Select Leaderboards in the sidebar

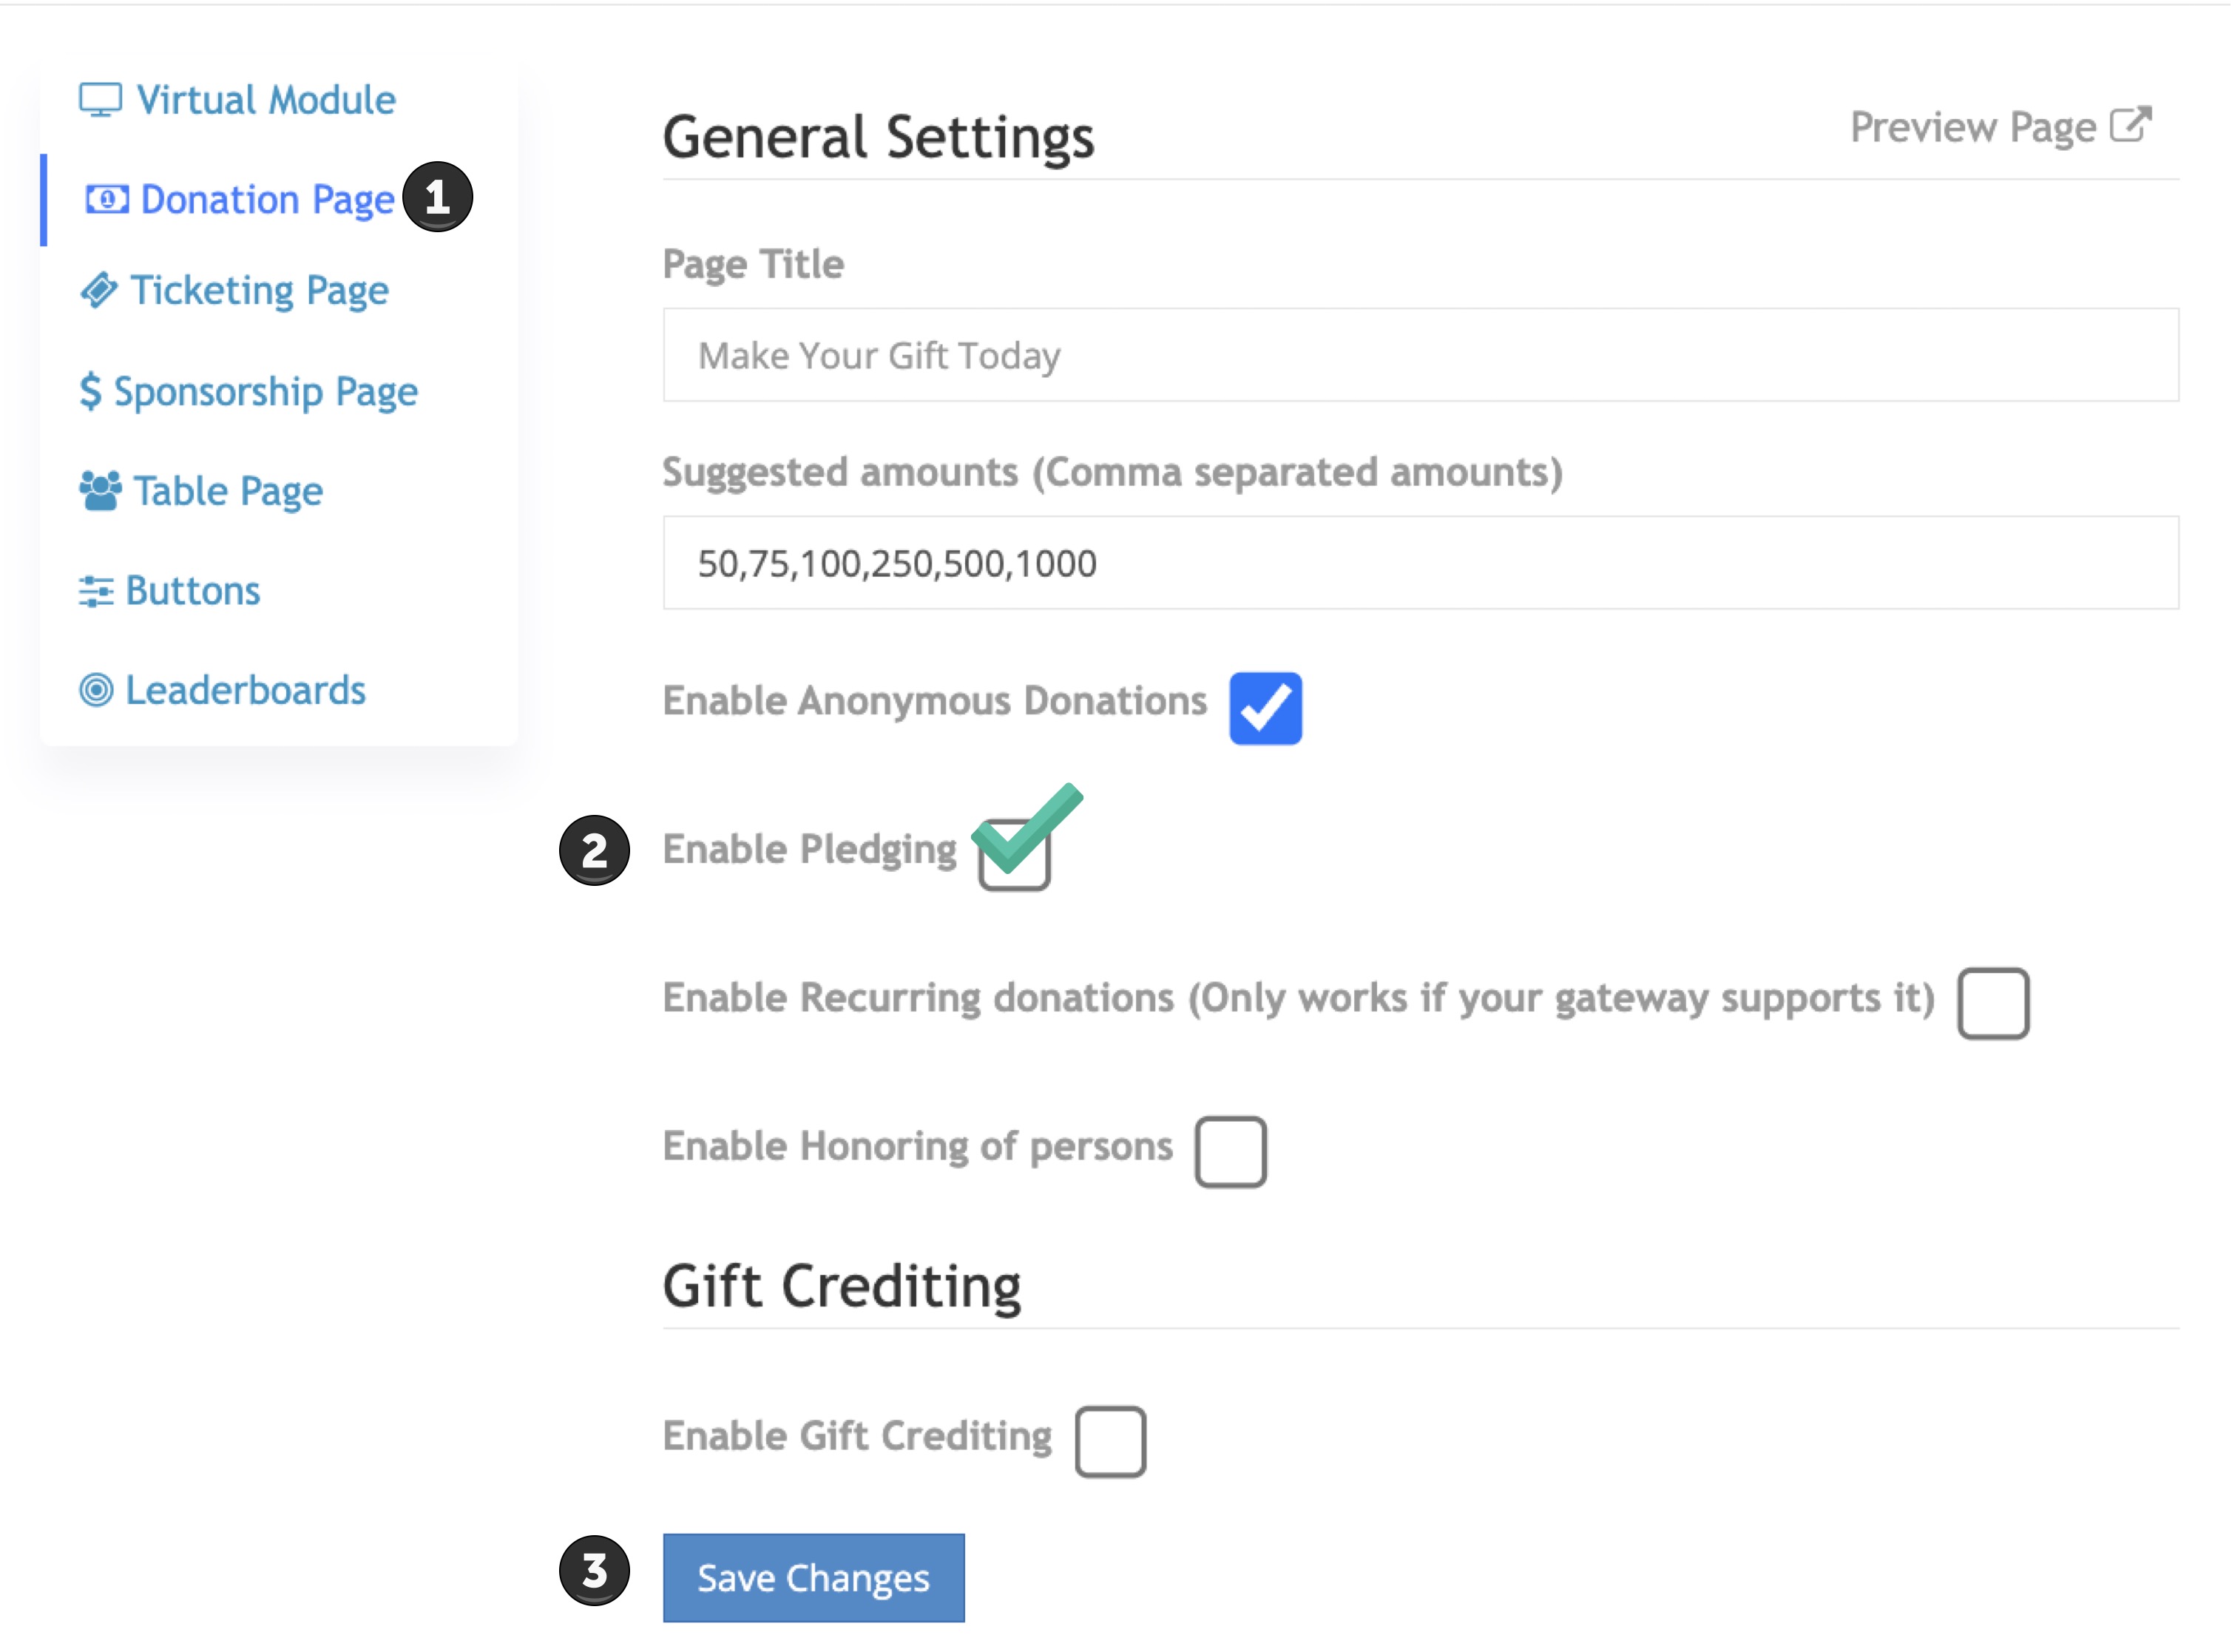coord(223,690)
